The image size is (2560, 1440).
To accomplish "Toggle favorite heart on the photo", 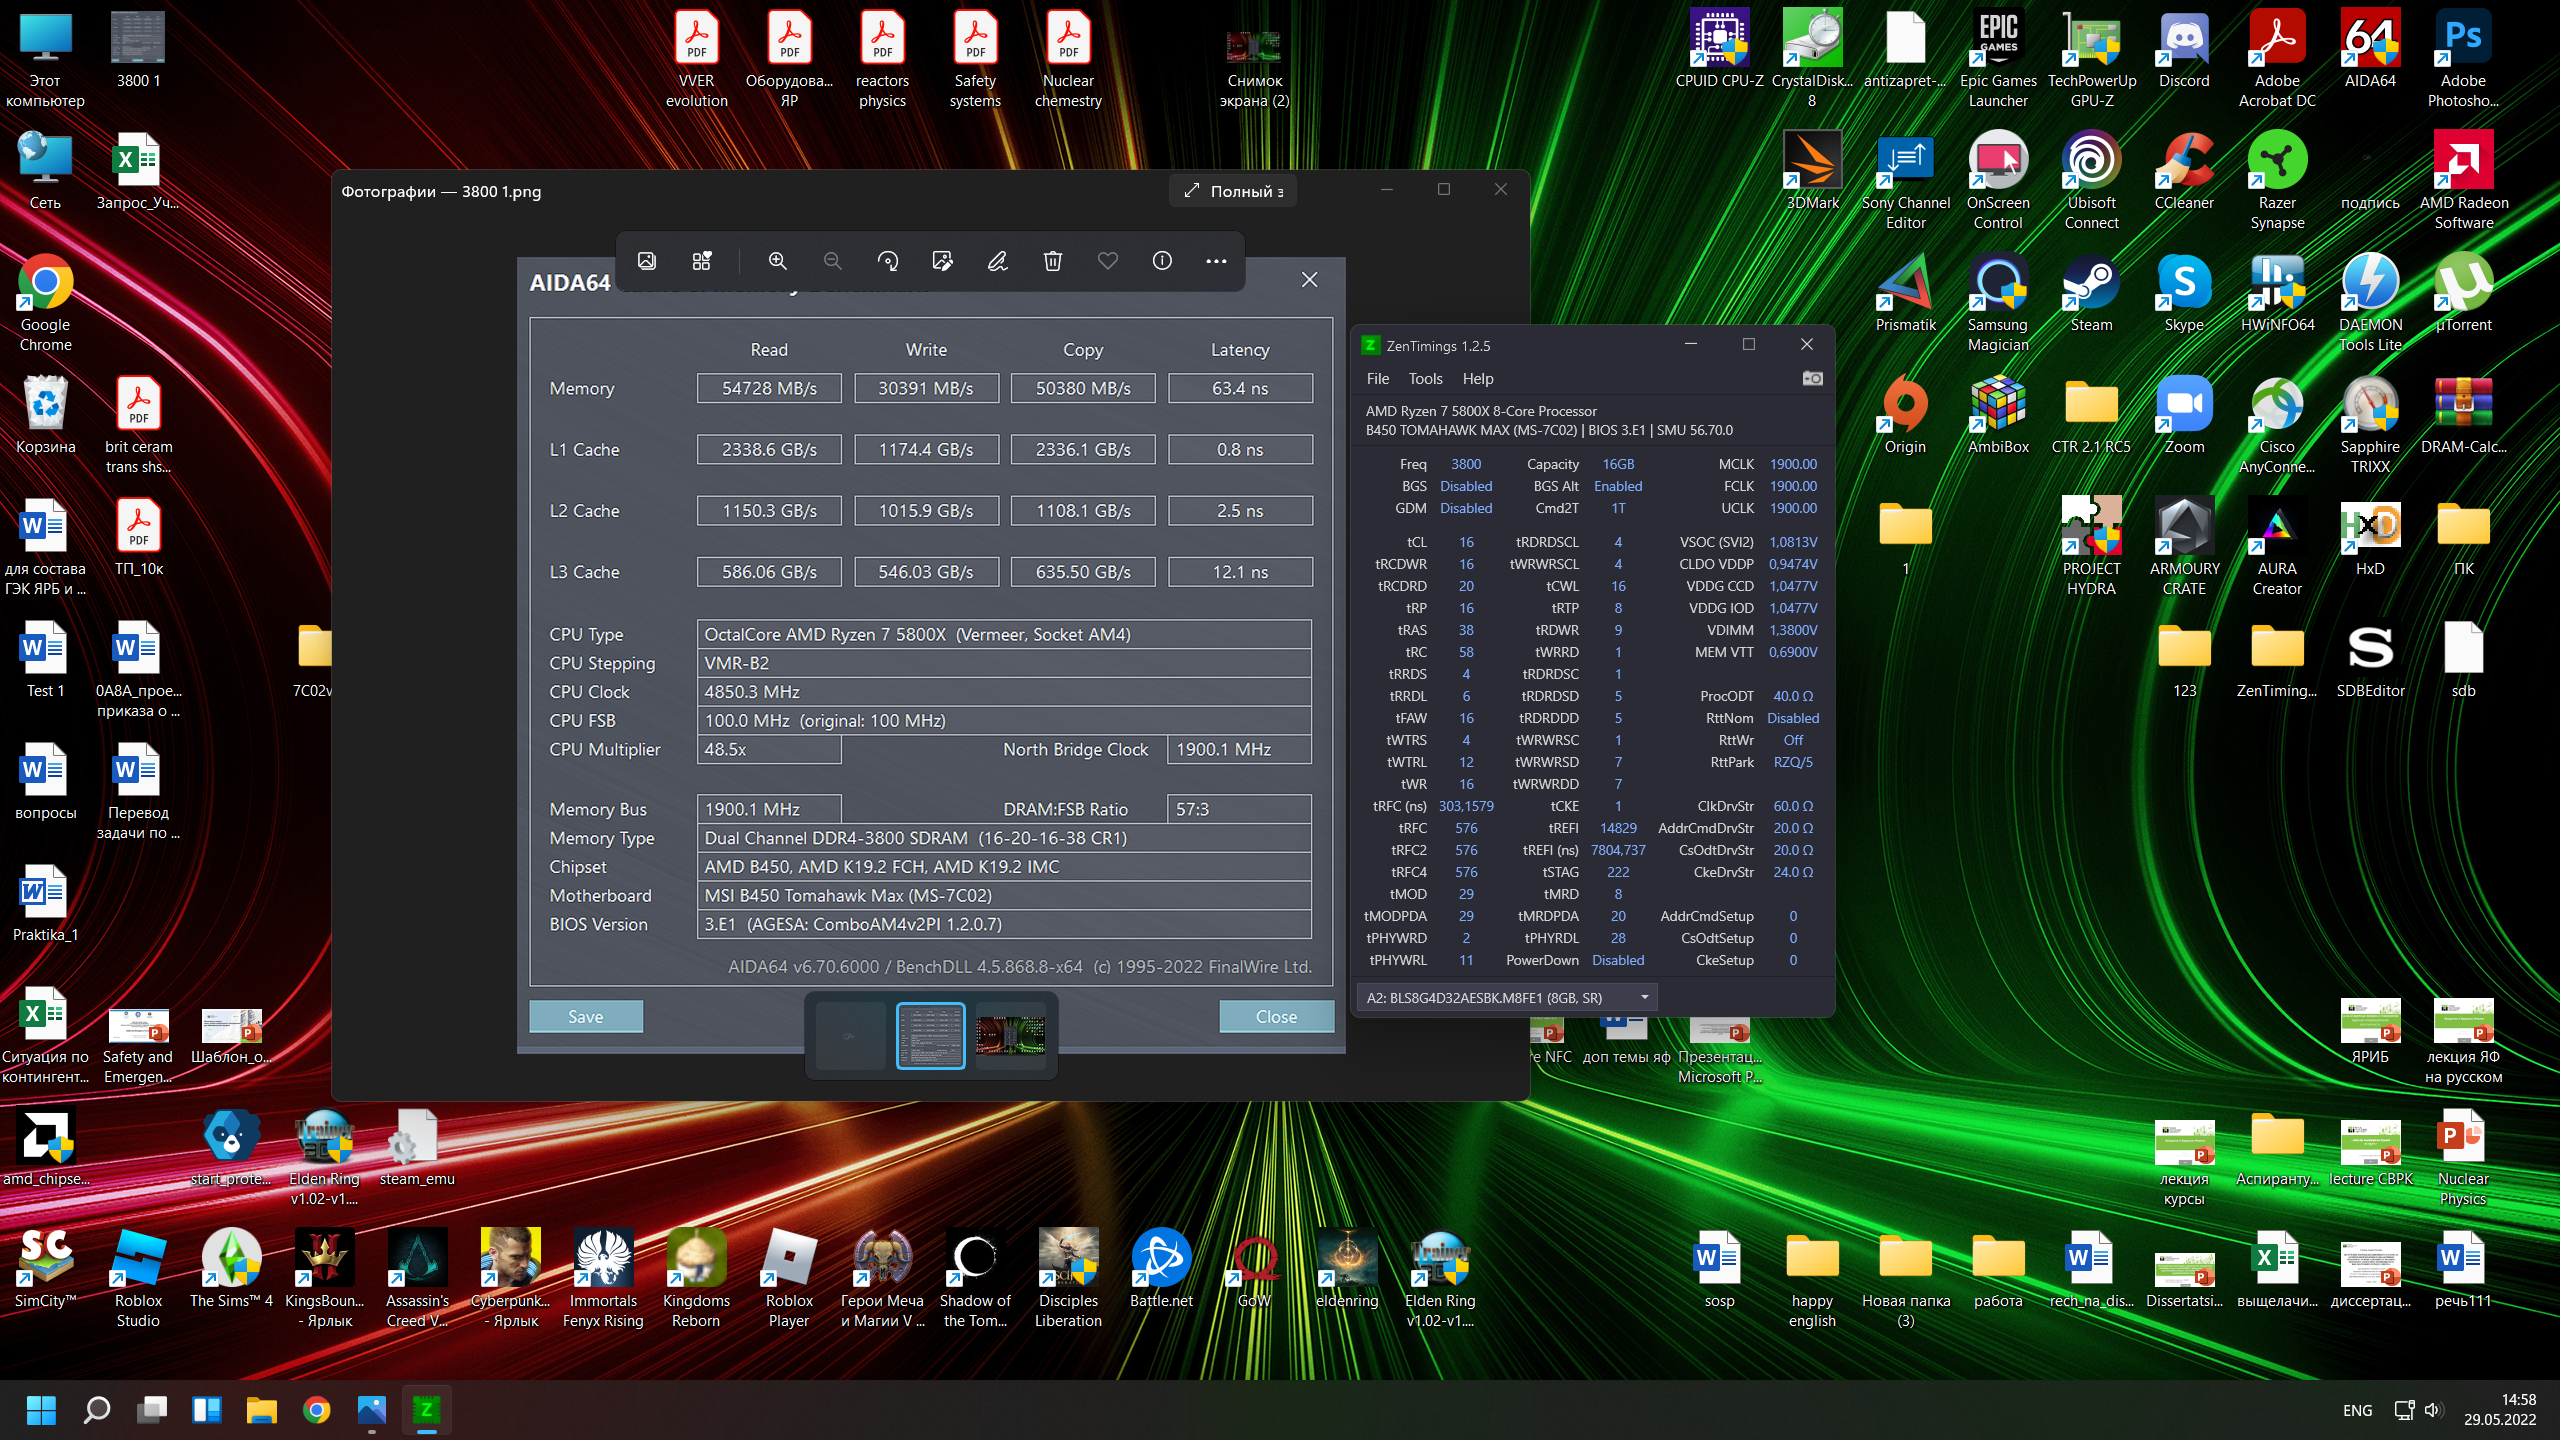I will [1107, 261].
